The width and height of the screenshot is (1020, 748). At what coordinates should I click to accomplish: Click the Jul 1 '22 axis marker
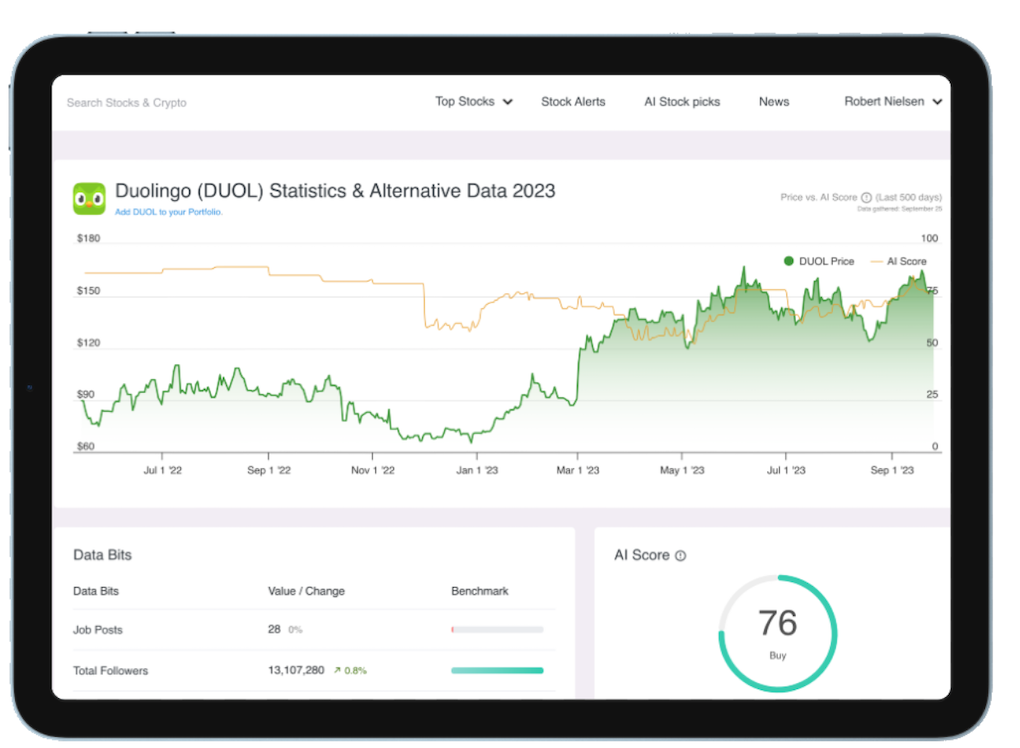[163, 470]
